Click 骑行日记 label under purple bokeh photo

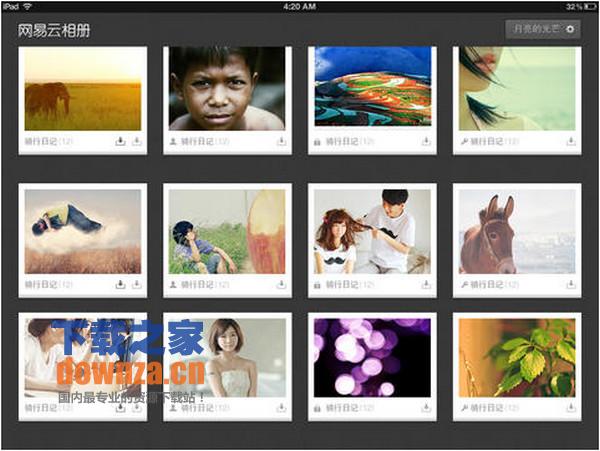click(x=342, y=408)
